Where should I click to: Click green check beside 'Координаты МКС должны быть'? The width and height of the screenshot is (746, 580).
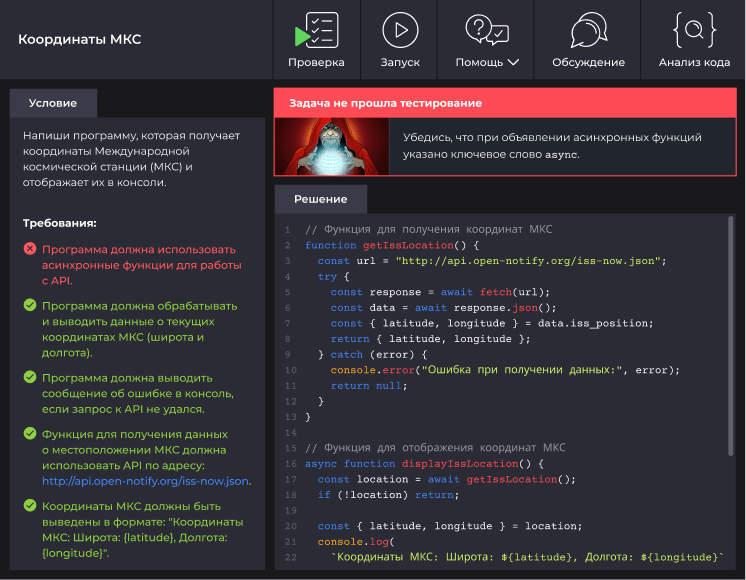coord(30,505)
